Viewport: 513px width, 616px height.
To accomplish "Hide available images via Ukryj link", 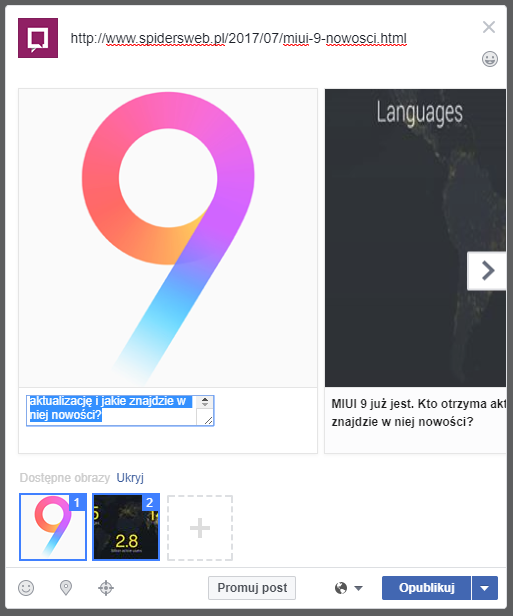I will [x=130, y=478].
